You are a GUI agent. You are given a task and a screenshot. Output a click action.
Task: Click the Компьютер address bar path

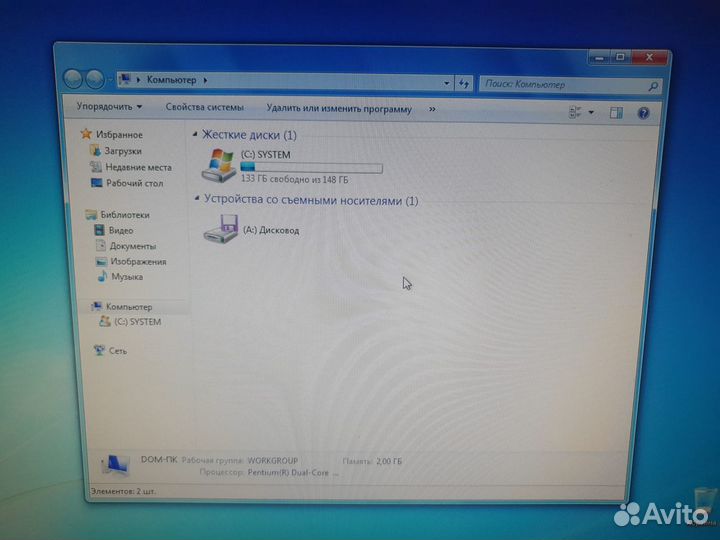point(171,79)
